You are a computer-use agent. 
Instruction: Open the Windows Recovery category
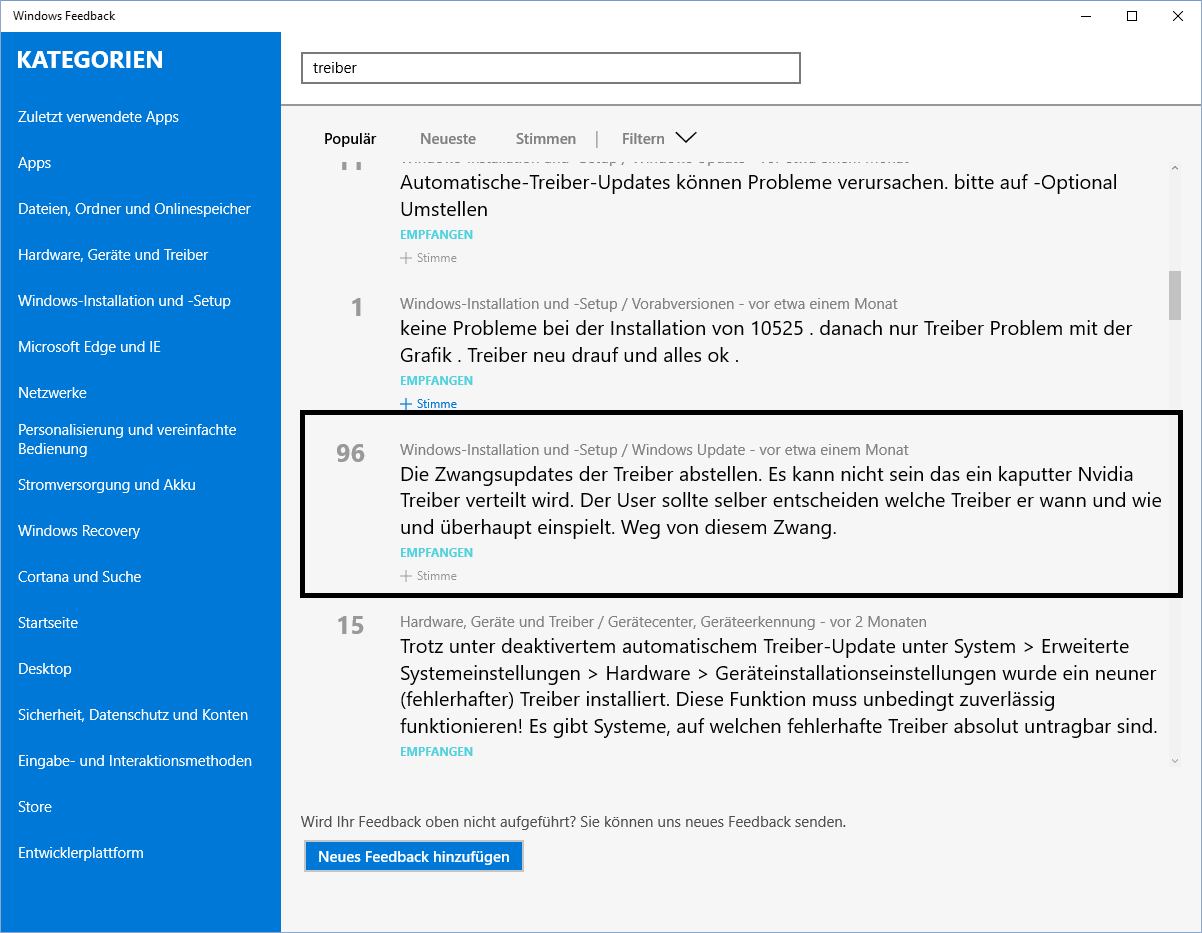click(79, 531)
